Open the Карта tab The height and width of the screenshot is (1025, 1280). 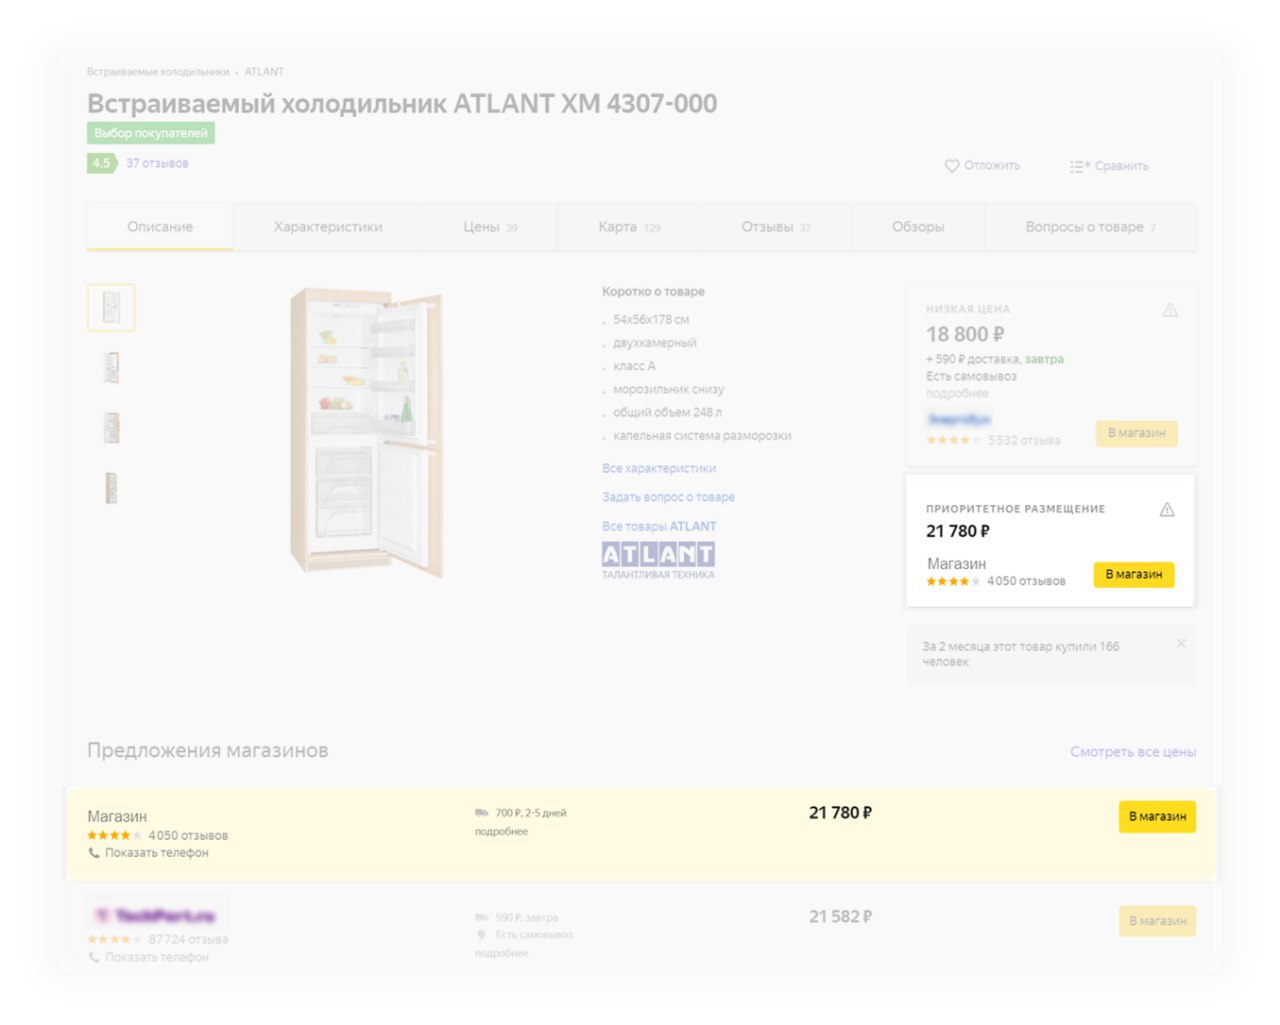(628, 227)
